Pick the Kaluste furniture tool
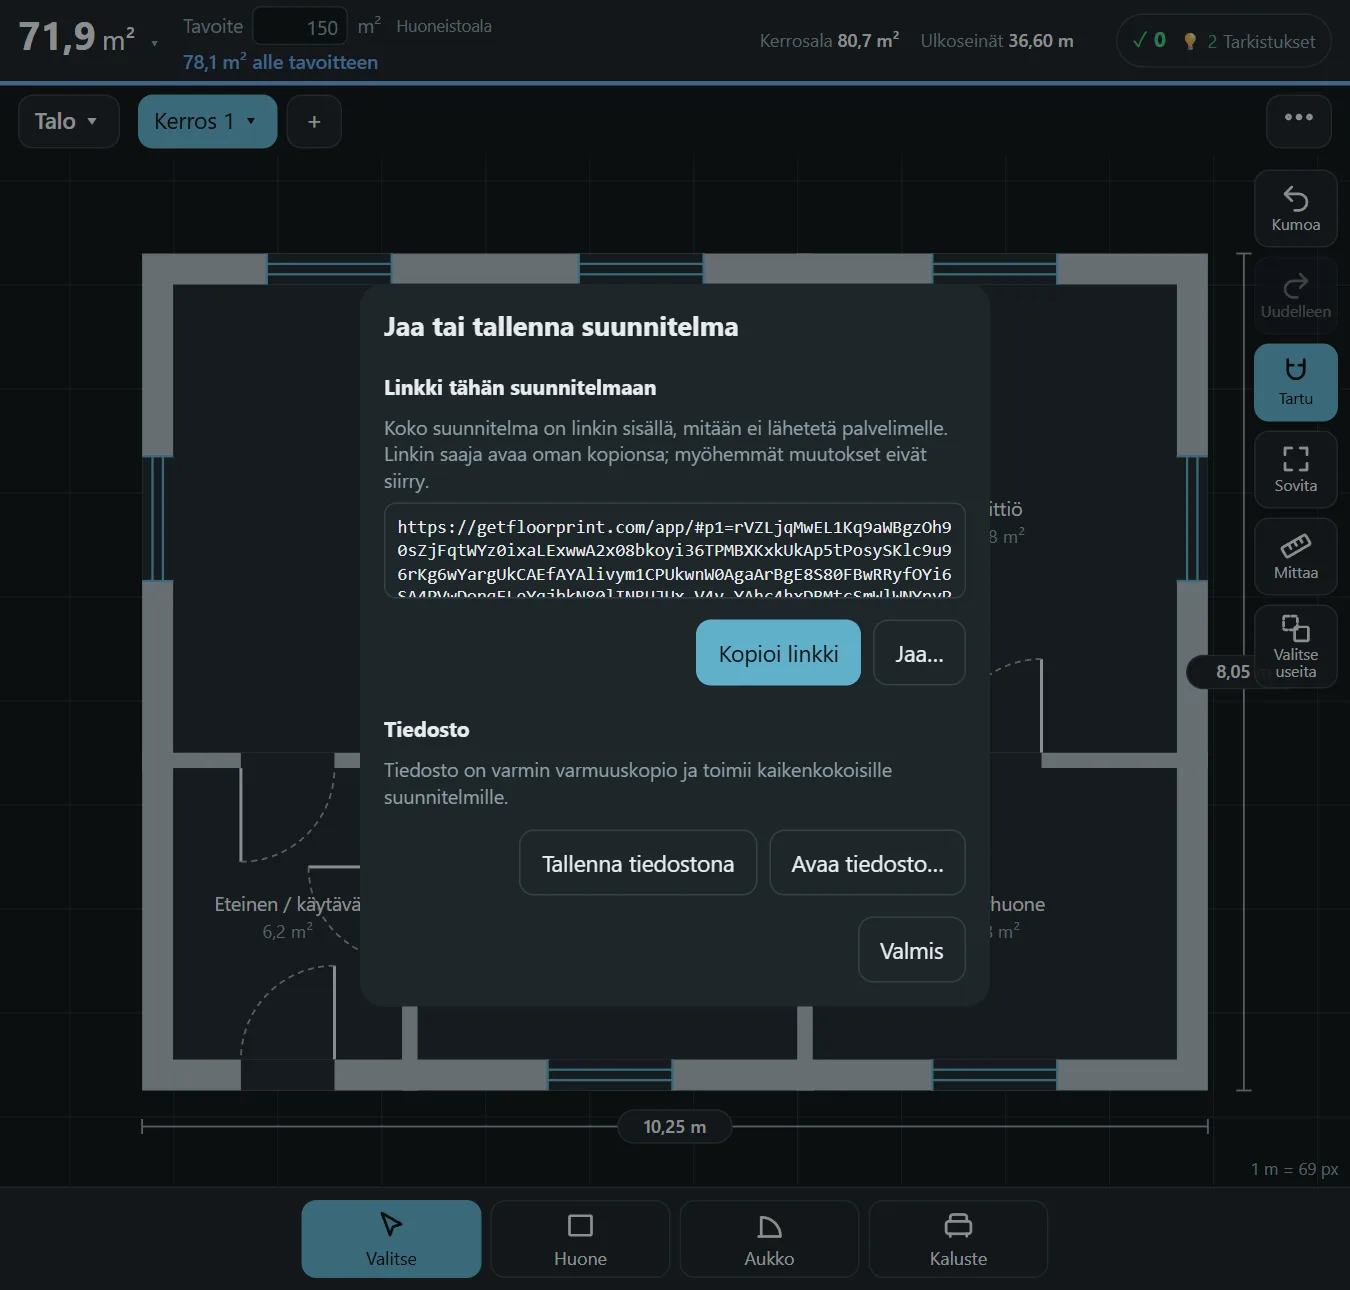This screenshot has width=1350, height=1290. coord(958,1239)
